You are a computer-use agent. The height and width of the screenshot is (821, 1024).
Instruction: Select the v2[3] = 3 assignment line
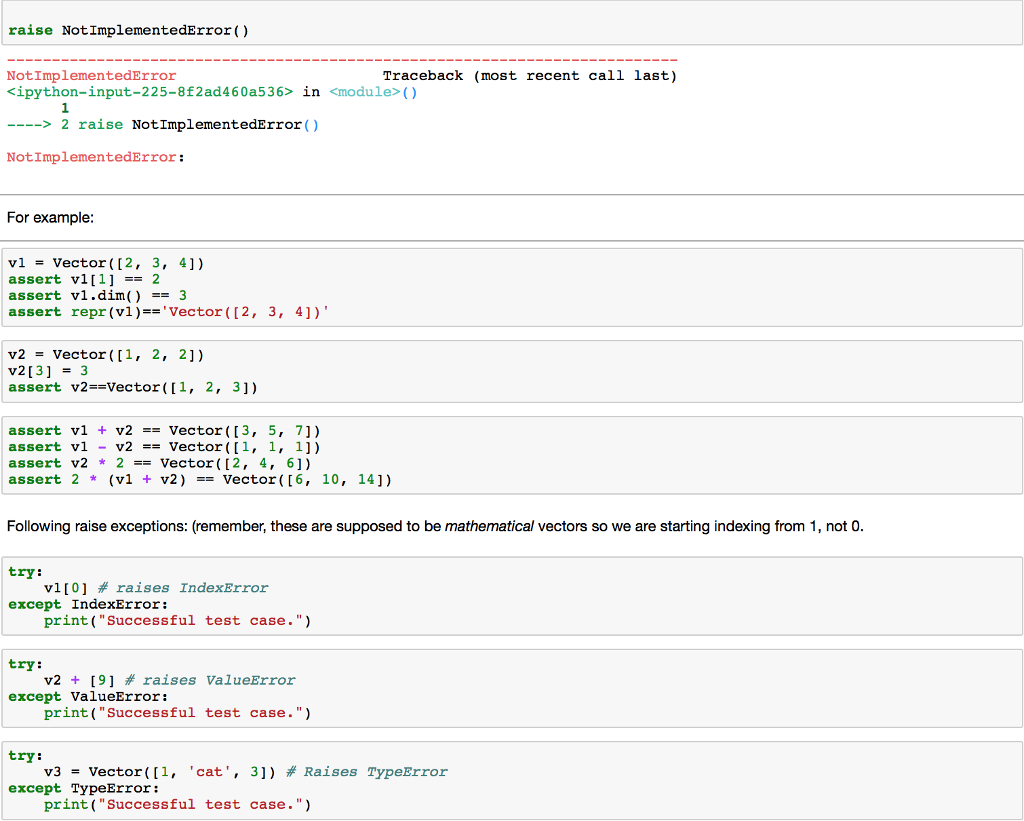pyautogui.click(x=45, y=370)
